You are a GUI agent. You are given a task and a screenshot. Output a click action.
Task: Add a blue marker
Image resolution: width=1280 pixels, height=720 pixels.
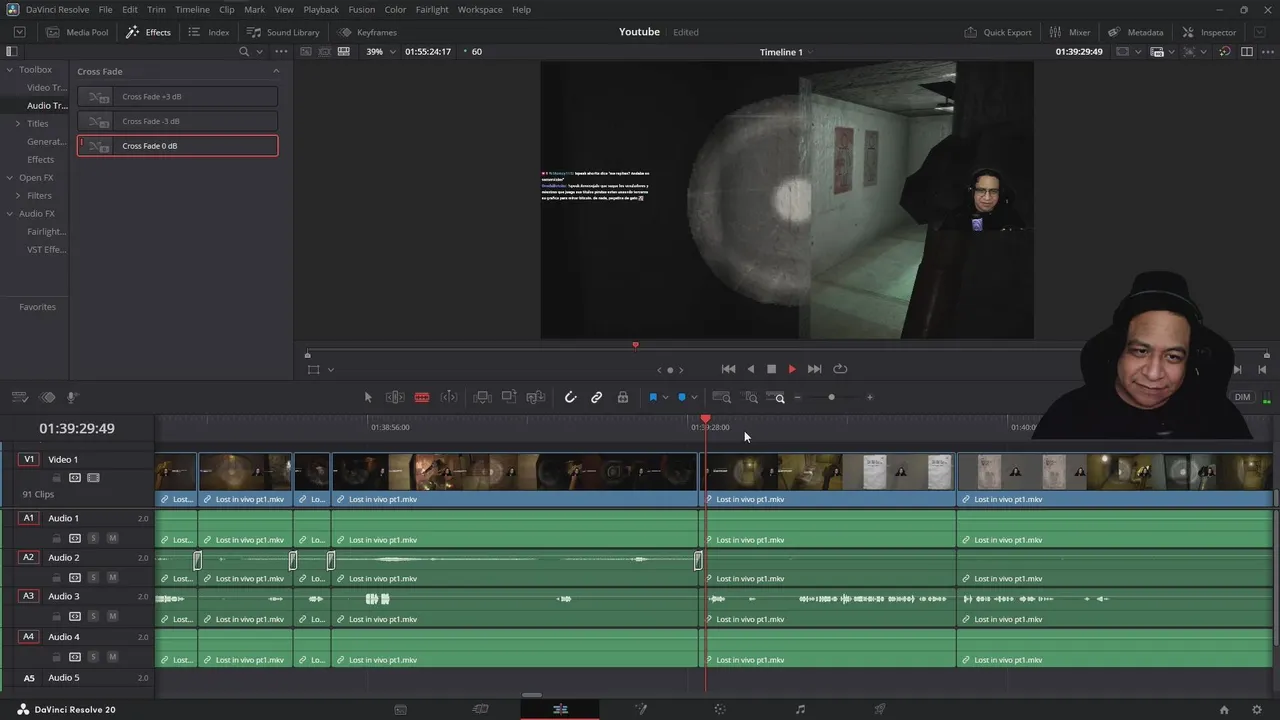tap(682, 397)
